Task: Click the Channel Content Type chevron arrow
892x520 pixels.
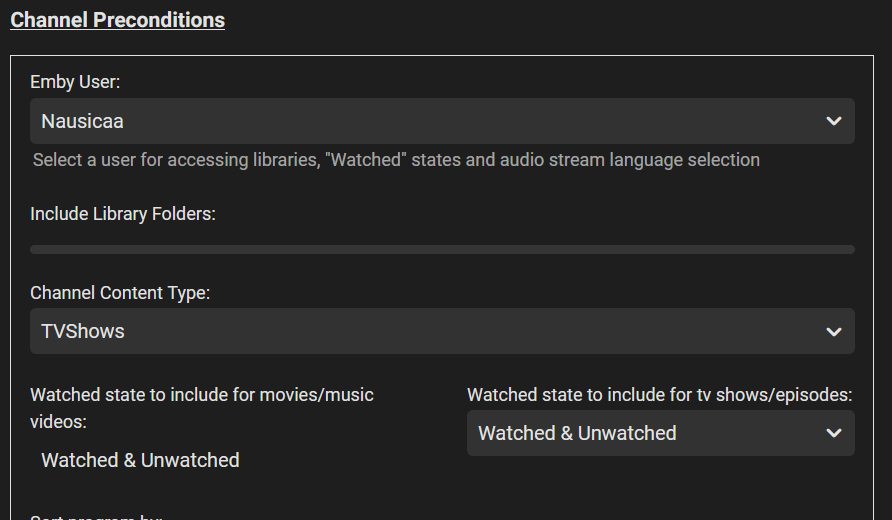Action: click(x=834, y=331)
